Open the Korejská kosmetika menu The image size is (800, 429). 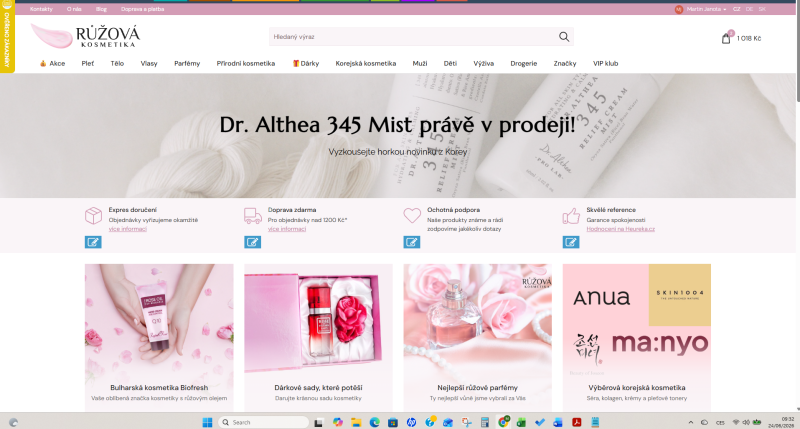tap(366, 64)
